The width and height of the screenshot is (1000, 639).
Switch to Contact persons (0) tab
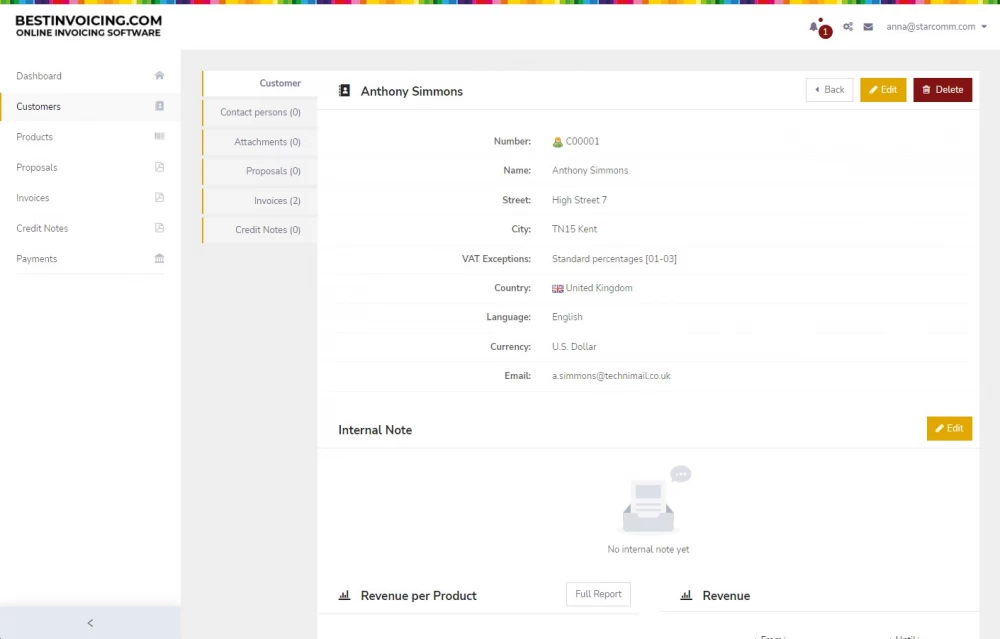pyautogui.click(x=260, y=113)
